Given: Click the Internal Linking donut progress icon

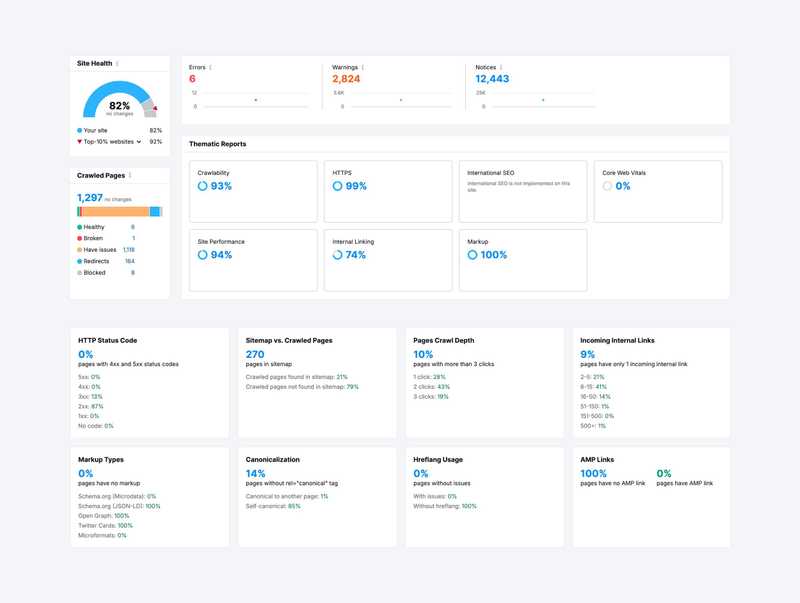Looking at the screenshot, I should tap(338, 255).
